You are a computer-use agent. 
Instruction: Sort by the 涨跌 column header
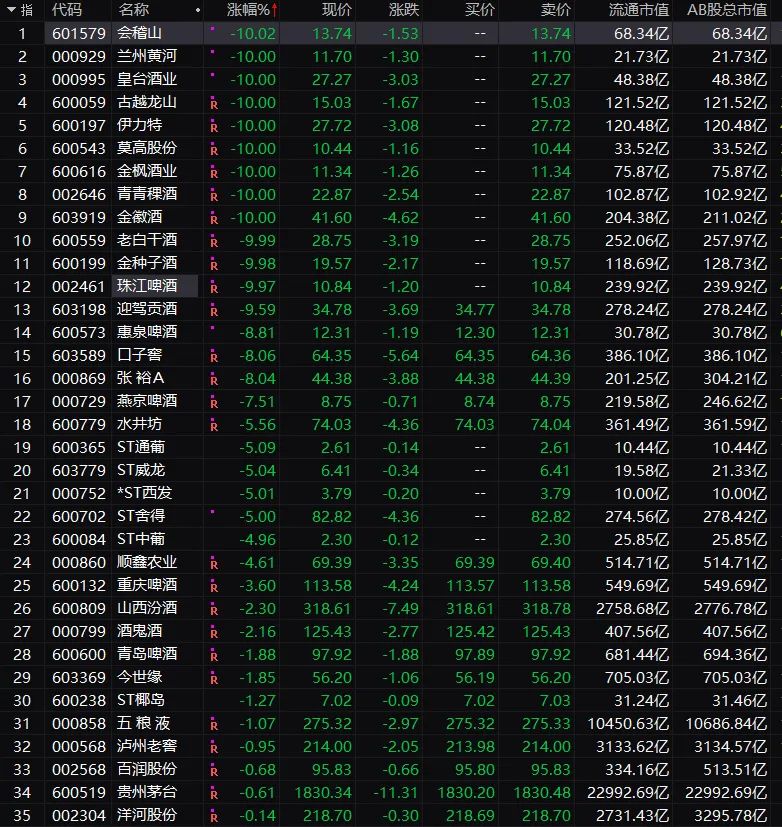(404, 9)
